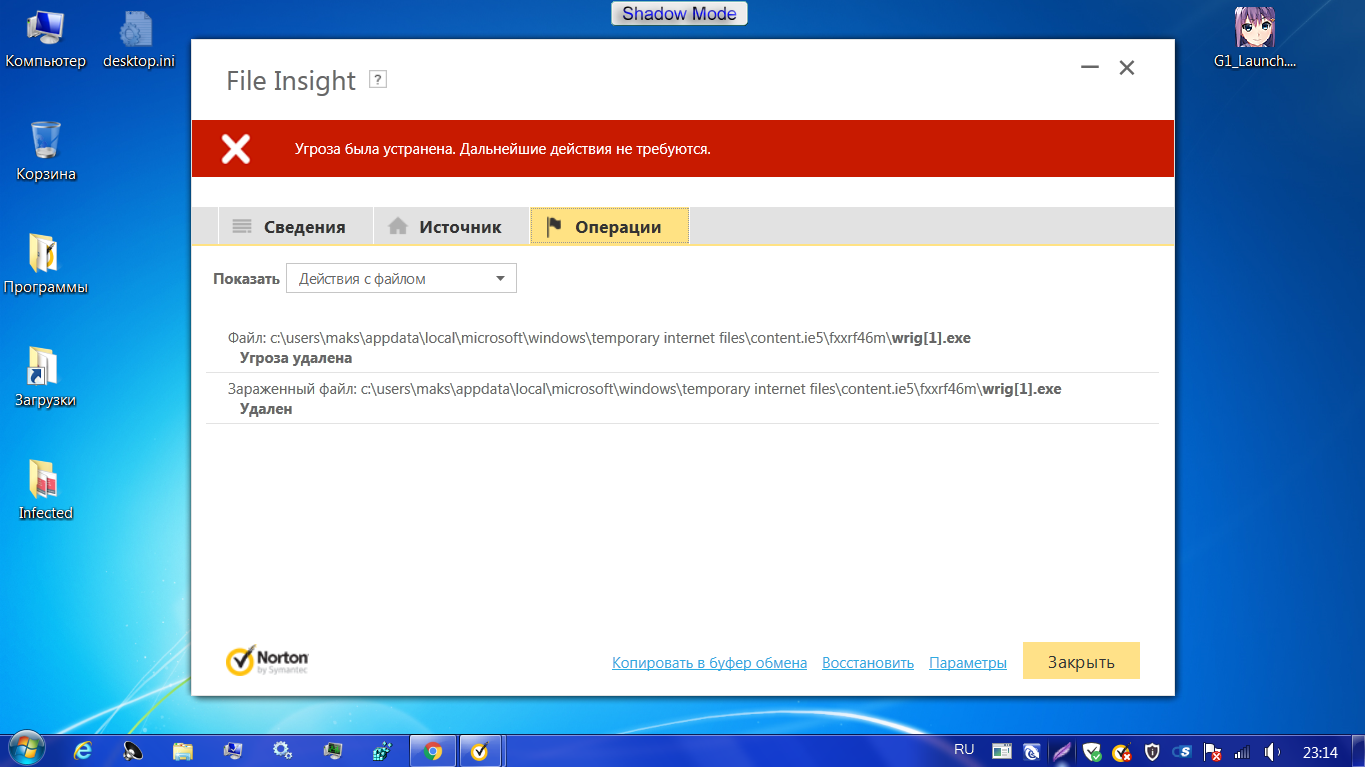Click the network signal bars tray icon
1365x767 pixels.
point(1242,751)
